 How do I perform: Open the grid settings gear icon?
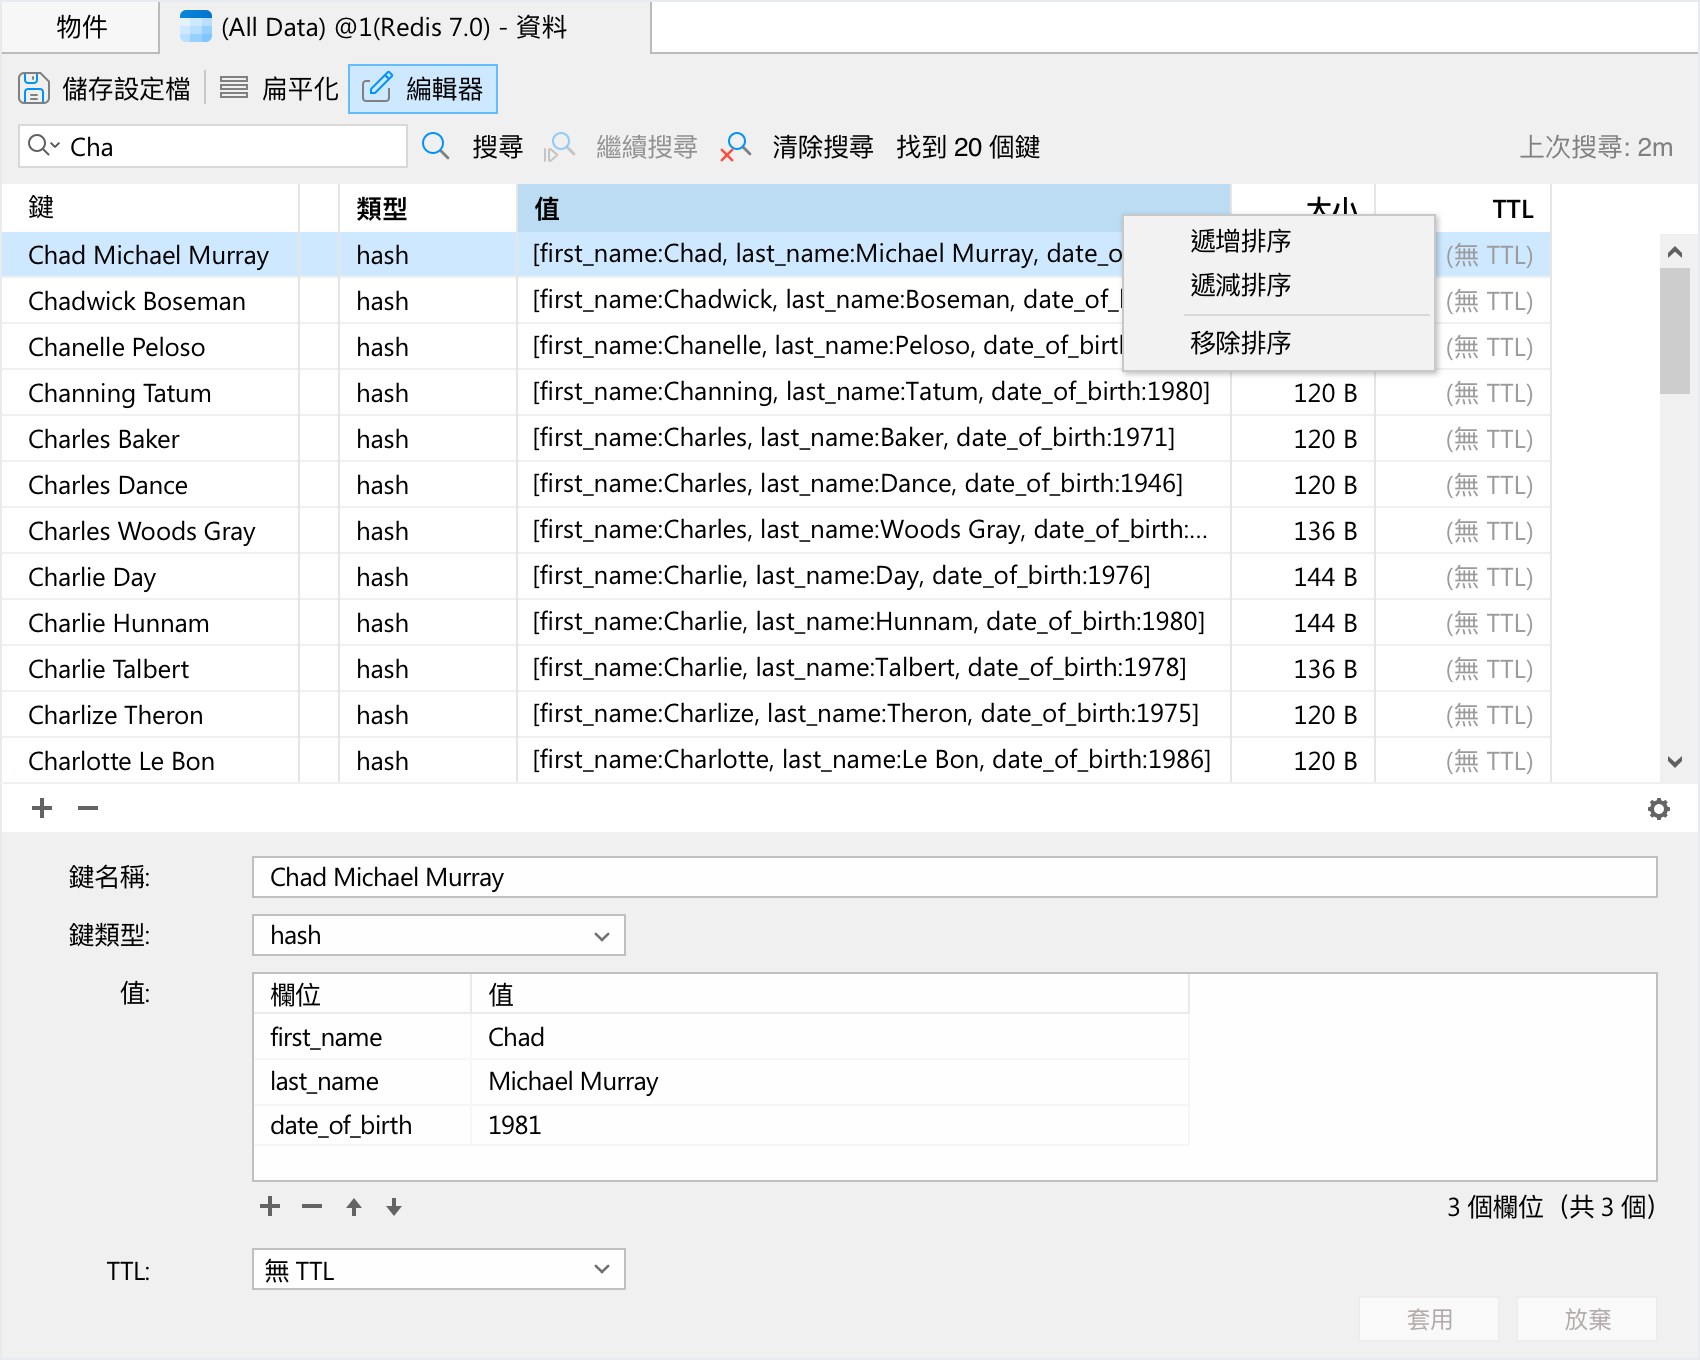(1658, 809)
